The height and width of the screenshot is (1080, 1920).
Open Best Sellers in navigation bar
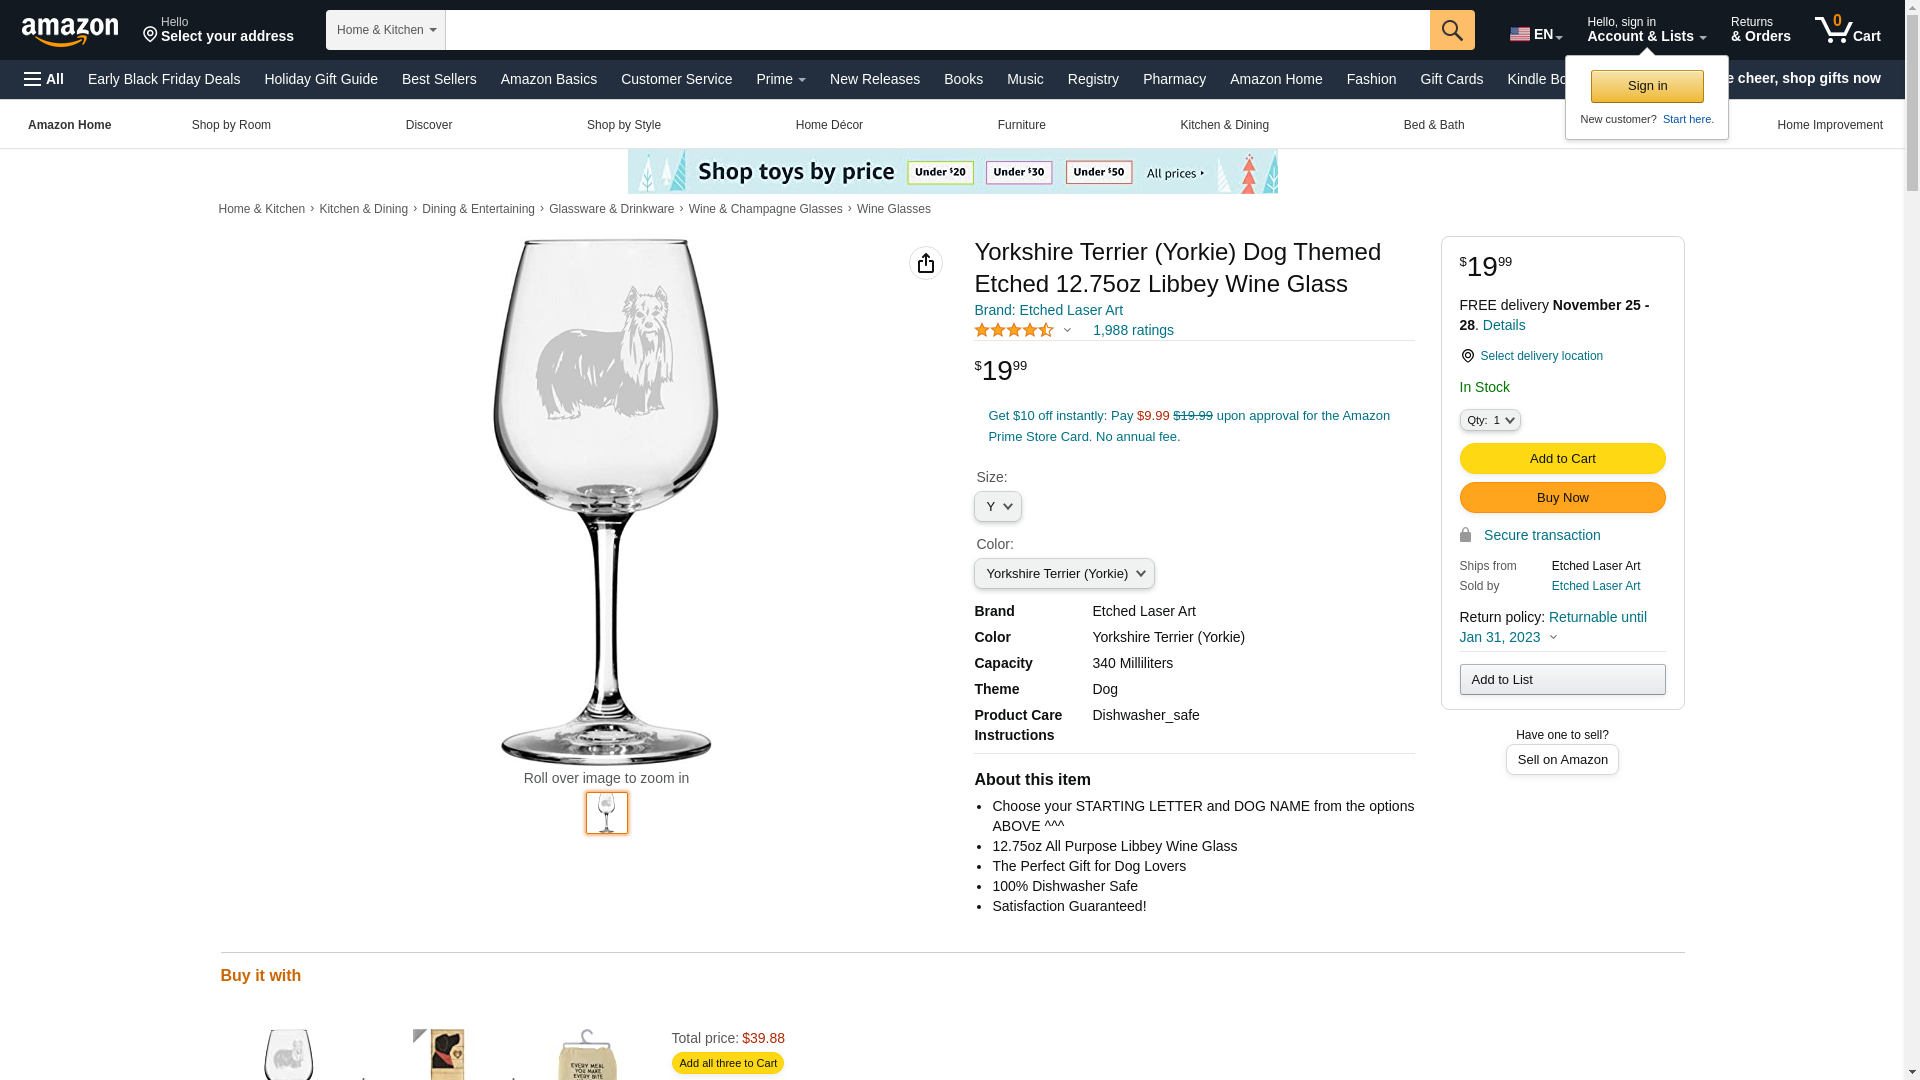439,79
